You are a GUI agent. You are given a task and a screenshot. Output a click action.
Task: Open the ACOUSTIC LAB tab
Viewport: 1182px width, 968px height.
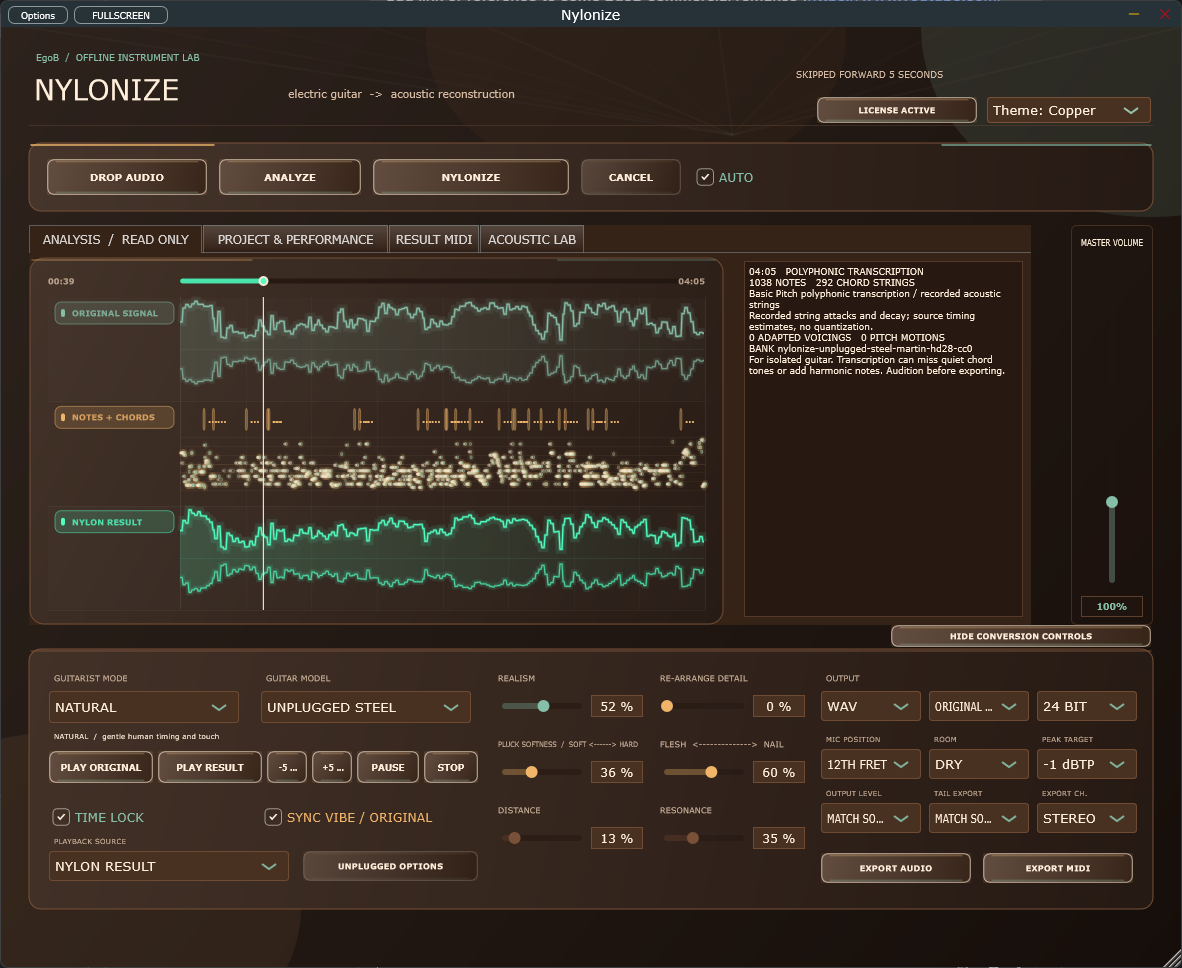coord(531,239)
